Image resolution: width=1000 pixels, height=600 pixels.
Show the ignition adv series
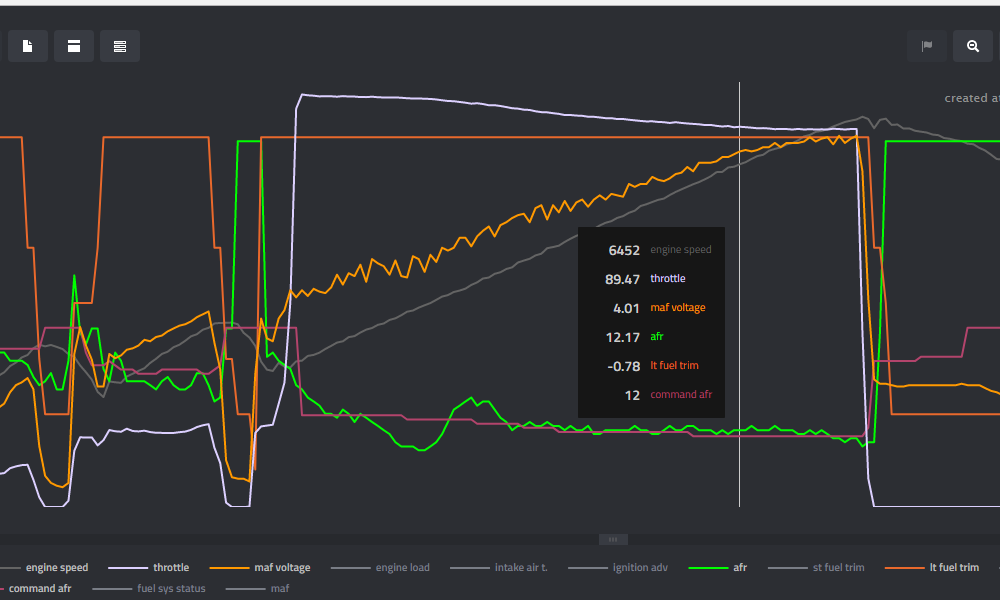tap(640, 568)
